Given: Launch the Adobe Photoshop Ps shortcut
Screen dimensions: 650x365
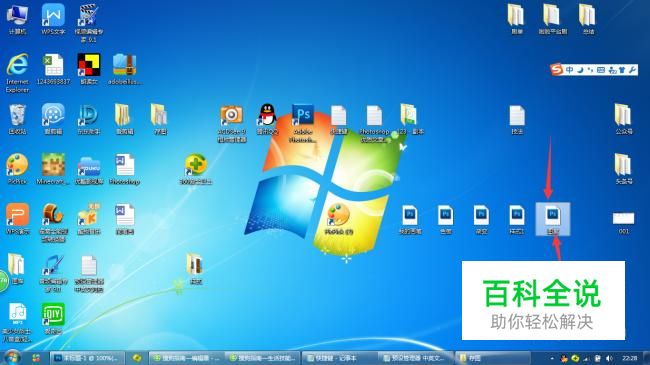Looking at the screenshot, I should click(x=303, y=123).
